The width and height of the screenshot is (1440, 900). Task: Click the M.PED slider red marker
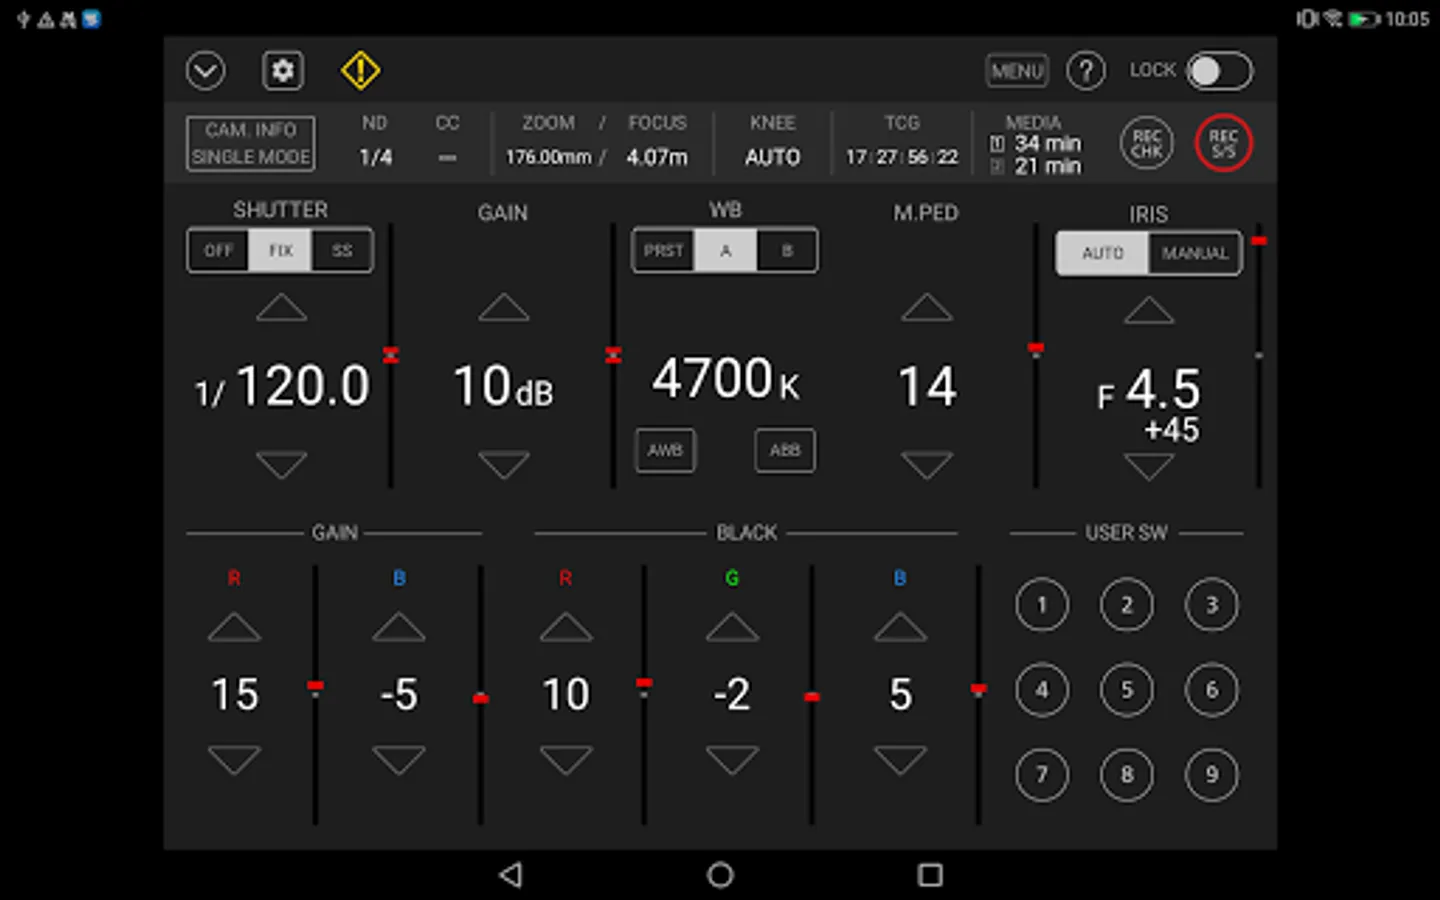pos(1036,349)
